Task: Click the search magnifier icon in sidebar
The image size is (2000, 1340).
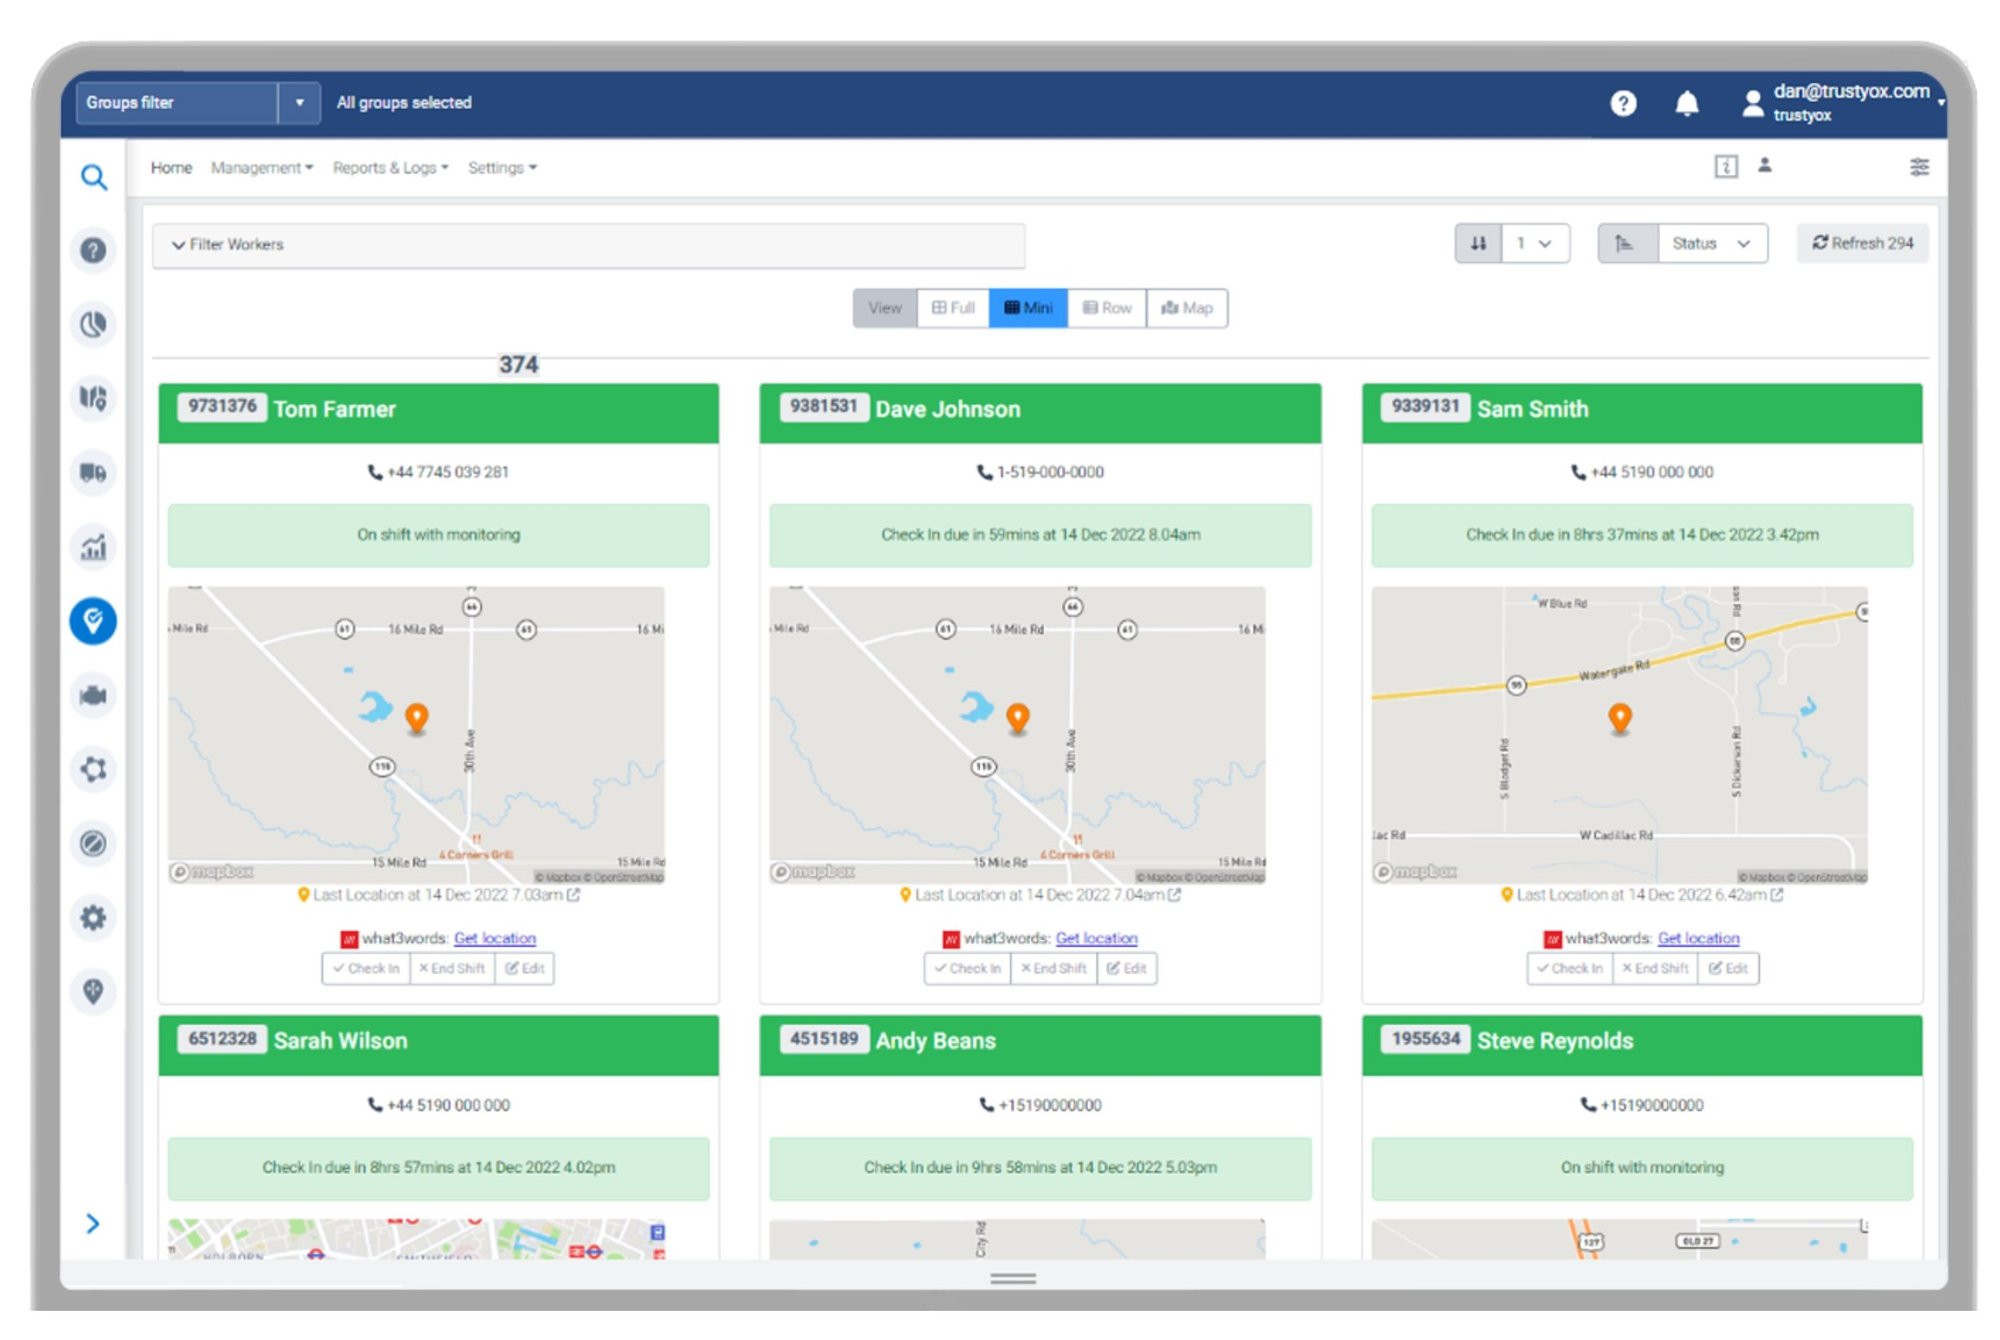Action: [94, 177]
